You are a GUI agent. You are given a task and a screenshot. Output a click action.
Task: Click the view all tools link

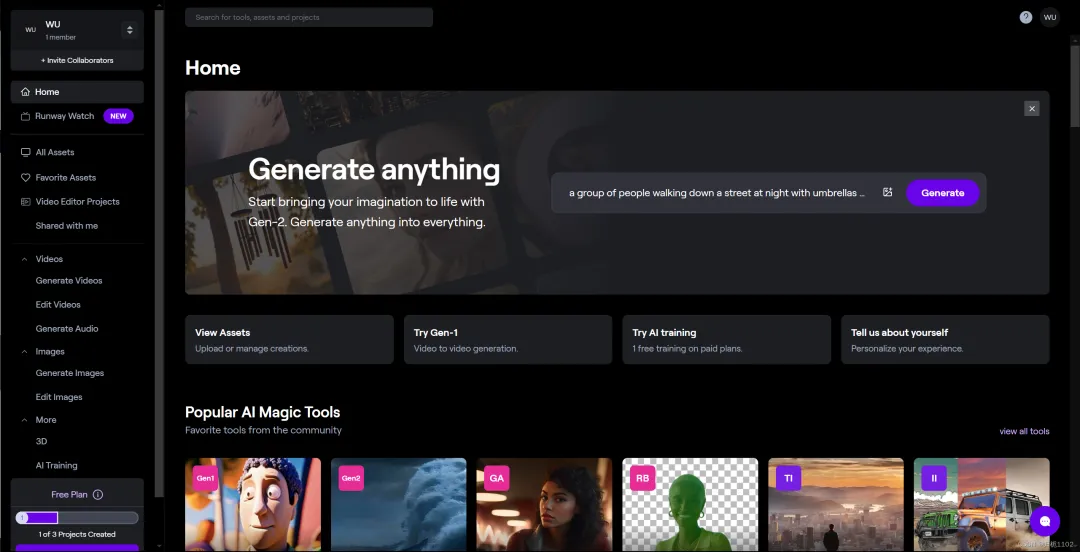click(x=1024, y=431)
